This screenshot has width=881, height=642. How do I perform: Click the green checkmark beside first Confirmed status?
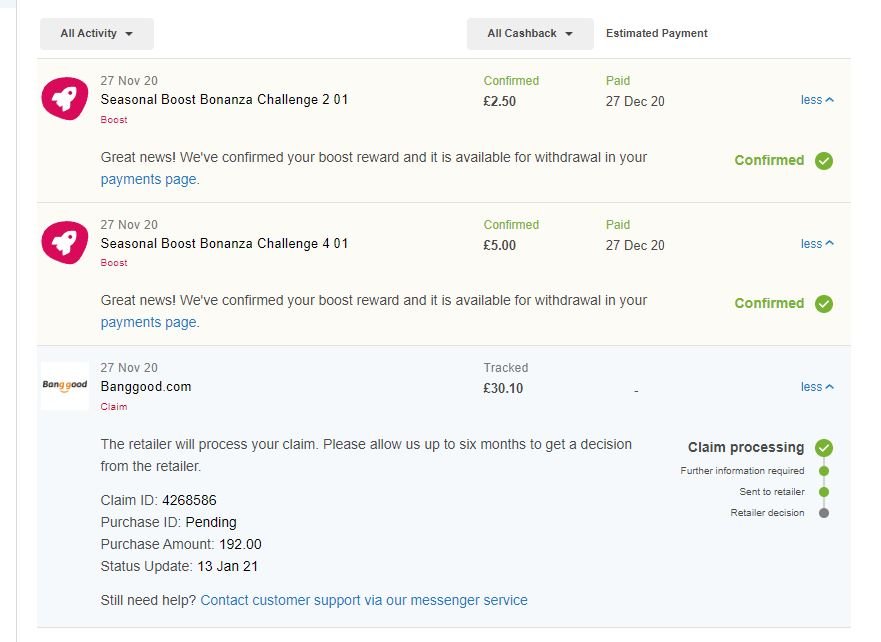click(x=824, y=161)
